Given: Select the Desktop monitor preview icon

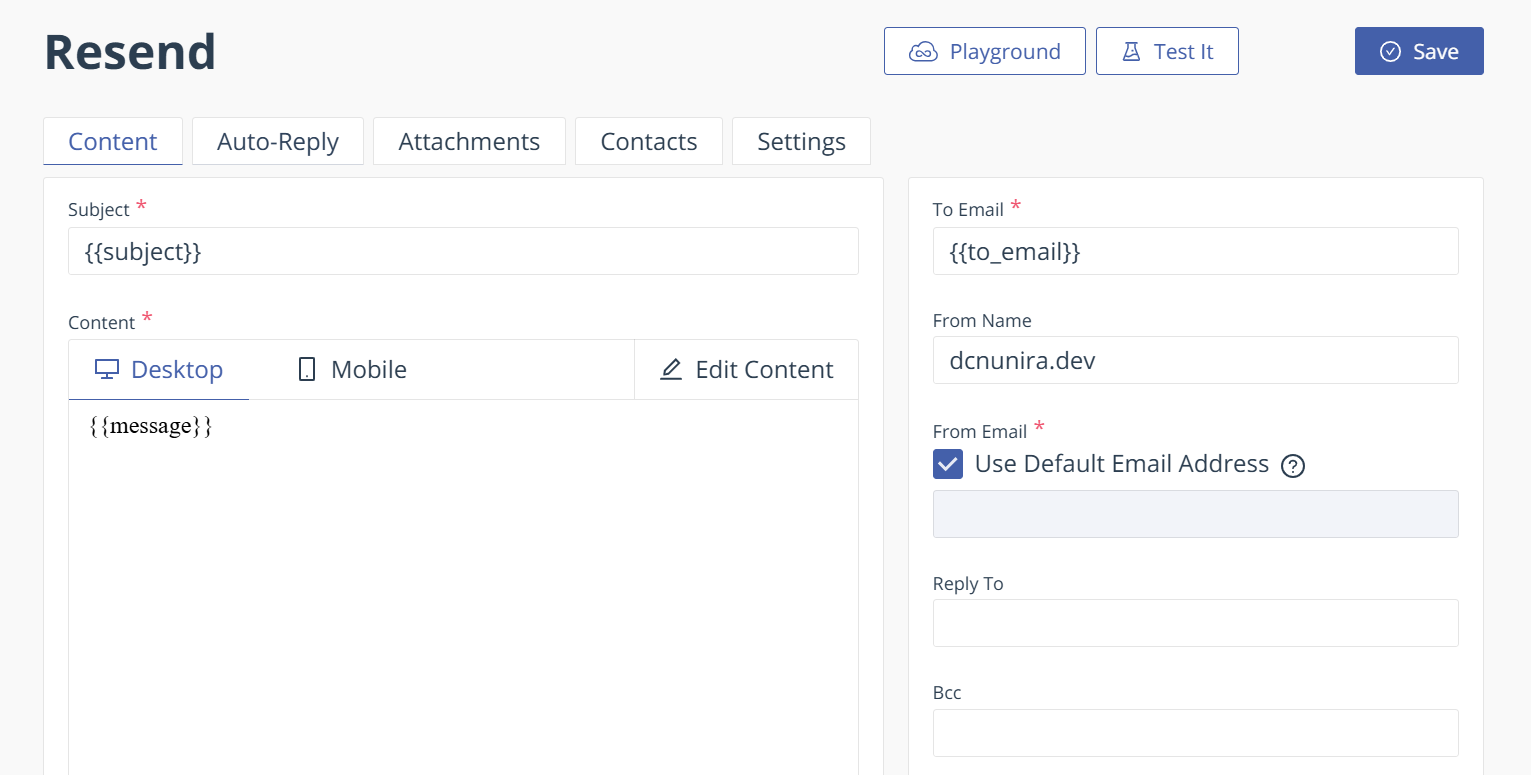Looking at the screenshot, I should tap(106, 370).
